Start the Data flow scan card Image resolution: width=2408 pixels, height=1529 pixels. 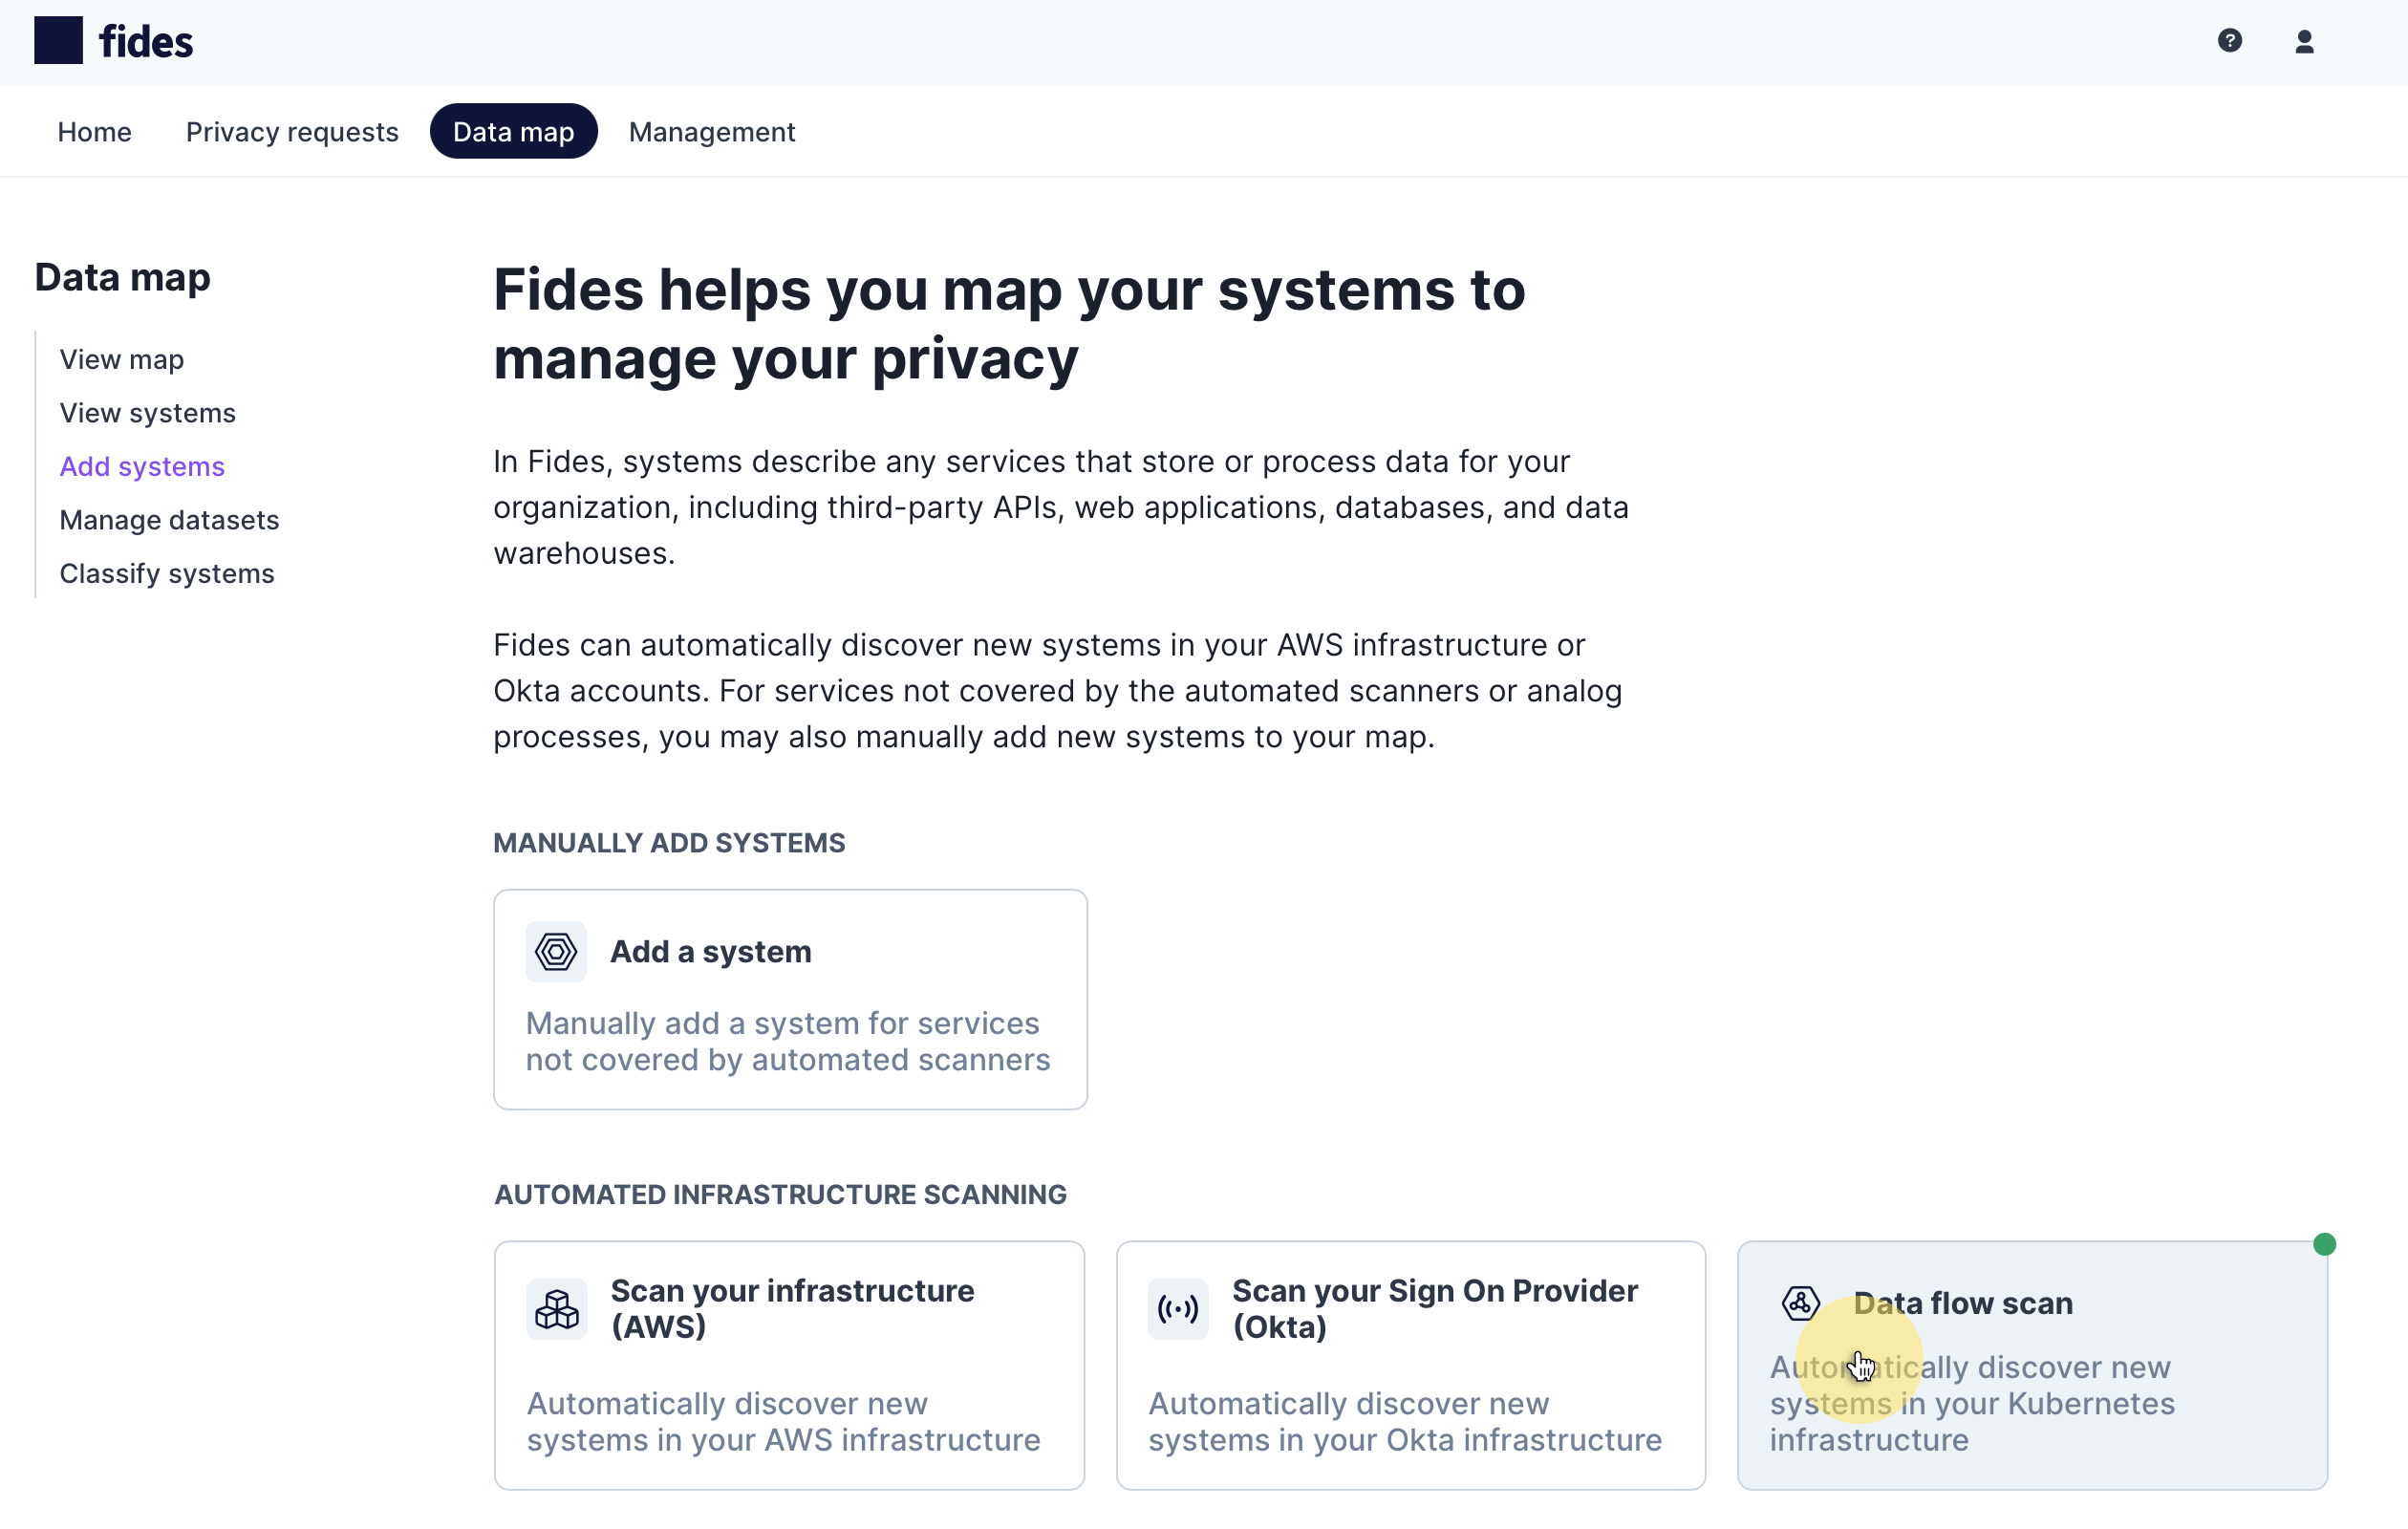pyautogui.click(x=2032, y=1365)
